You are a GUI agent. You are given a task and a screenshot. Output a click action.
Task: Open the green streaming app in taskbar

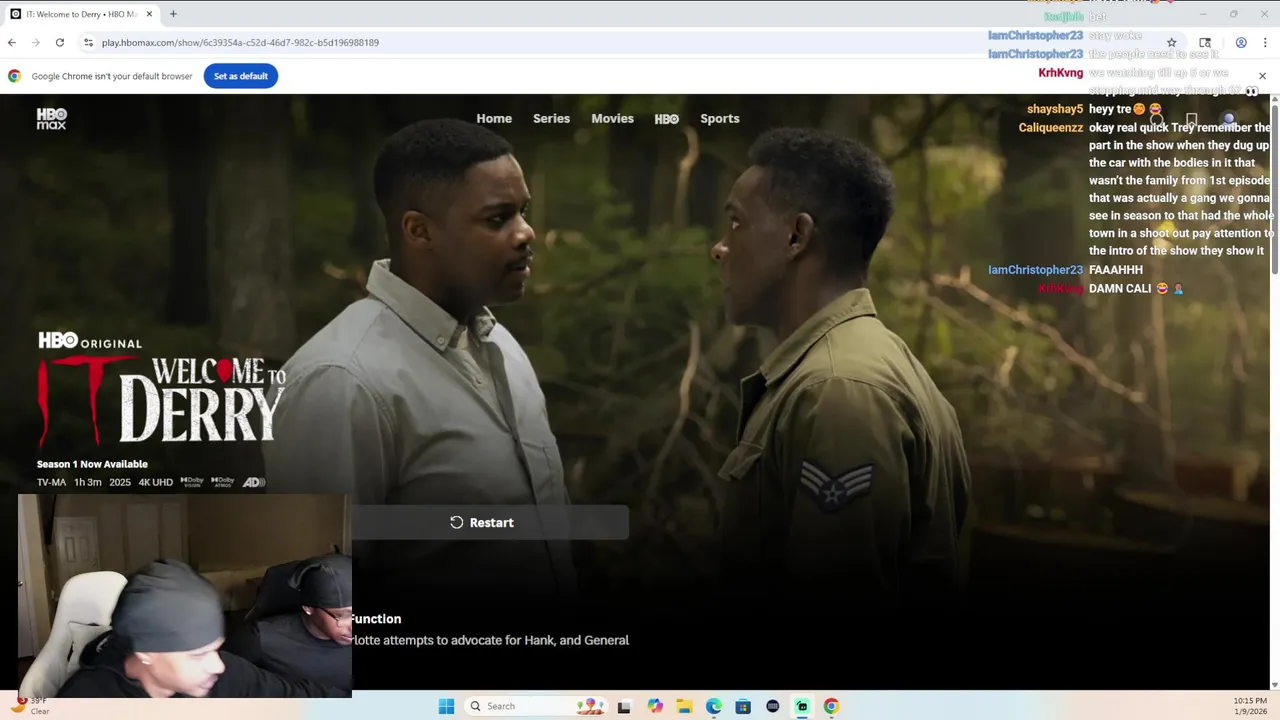(802, 706)
